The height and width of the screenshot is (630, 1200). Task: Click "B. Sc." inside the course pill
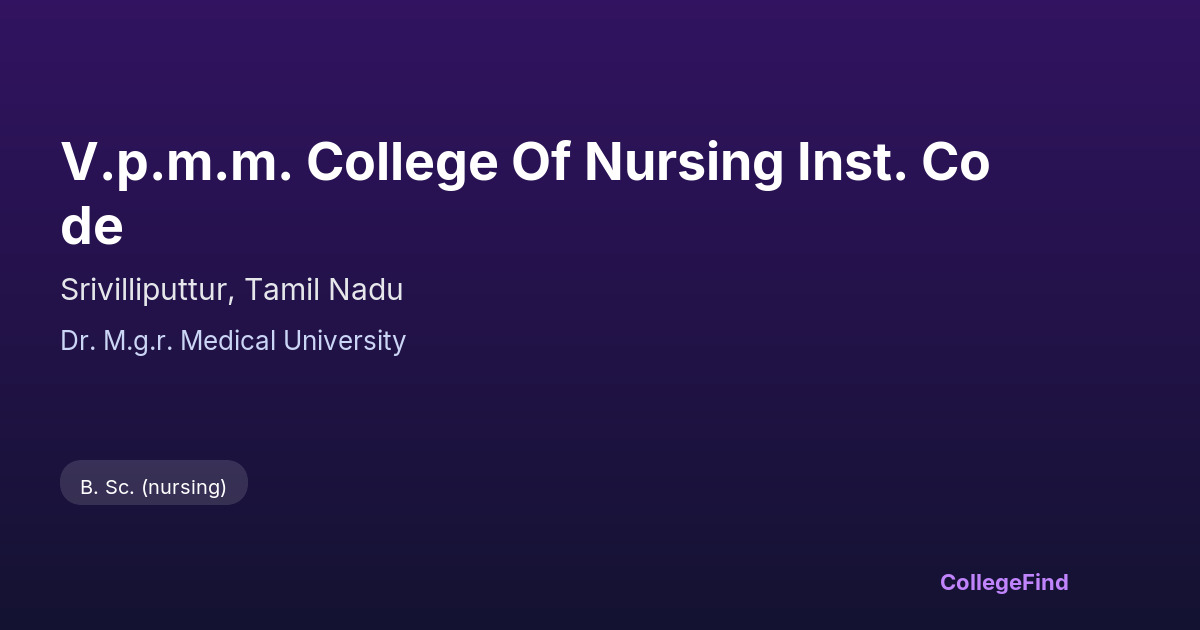pos(107,487)
